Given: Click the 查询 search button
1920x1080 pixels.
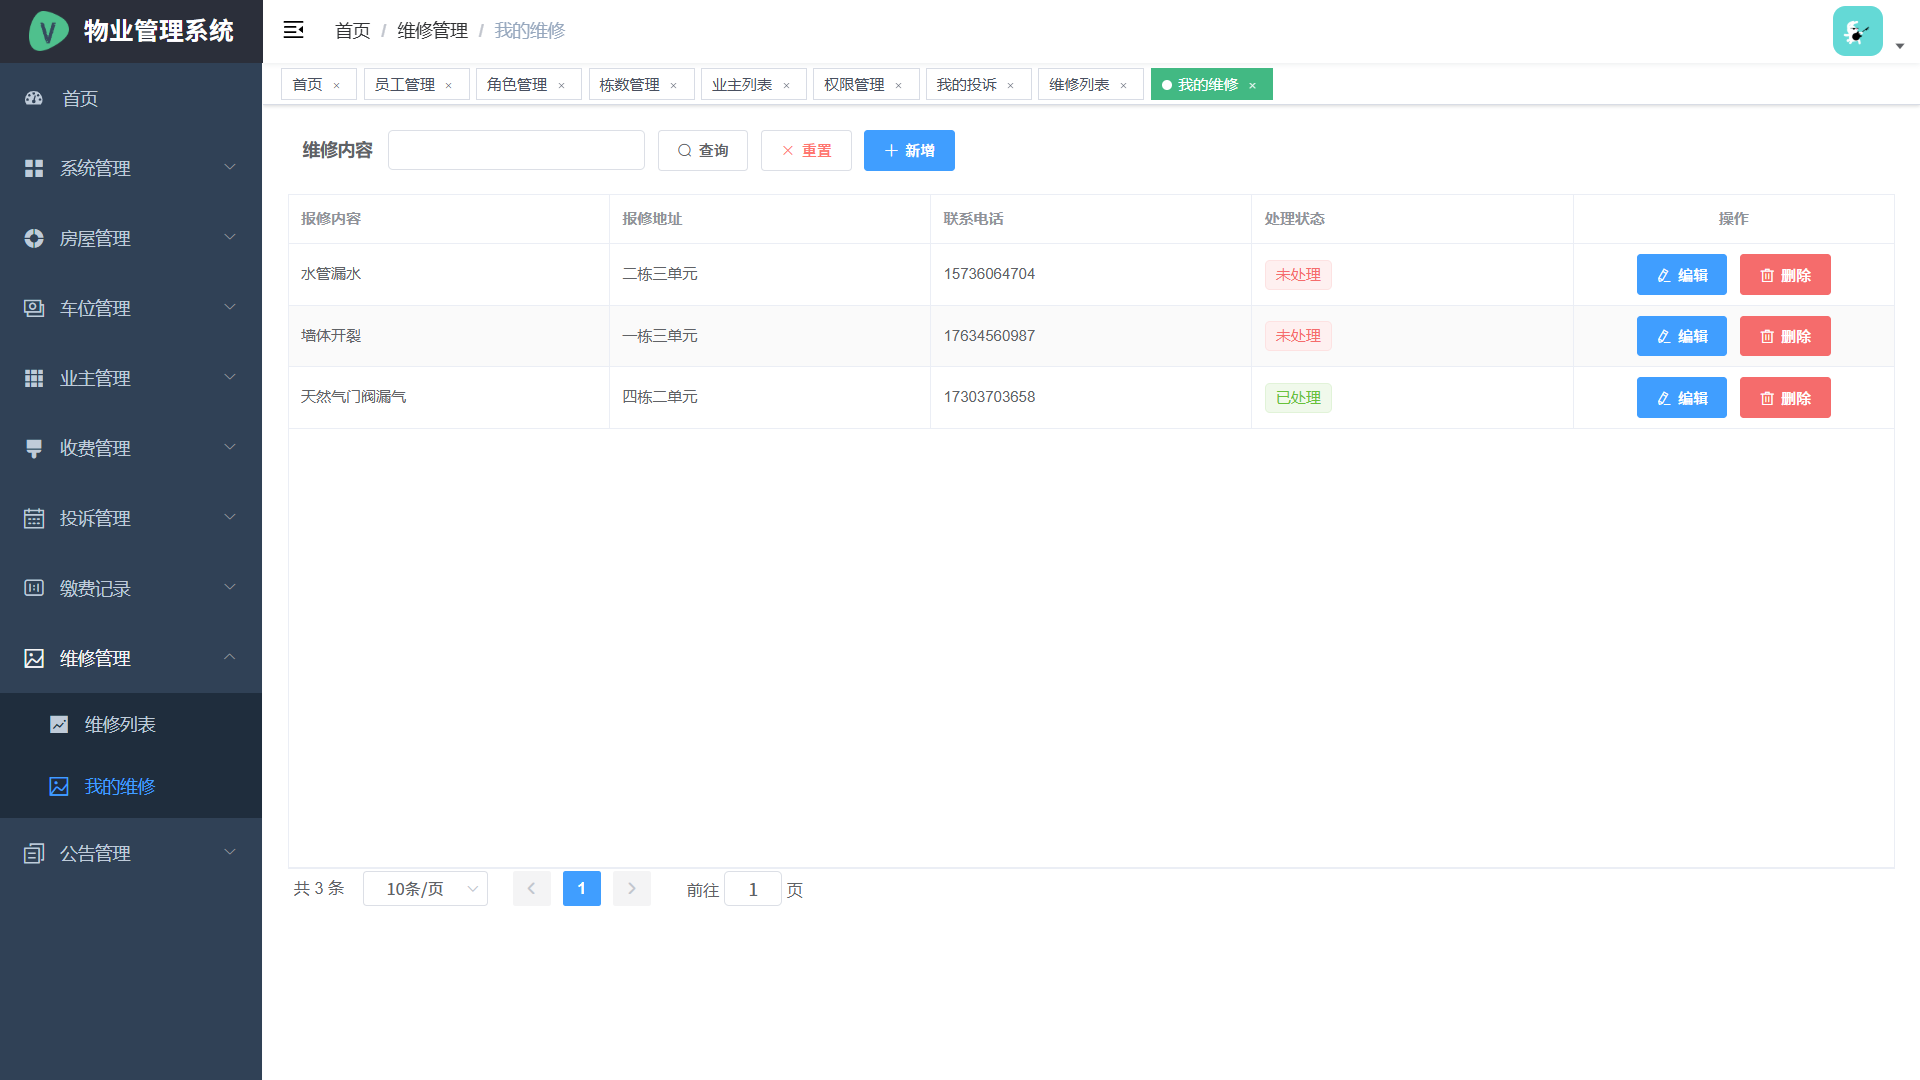Looking at the screenshot, I should [x=702, y=150].
